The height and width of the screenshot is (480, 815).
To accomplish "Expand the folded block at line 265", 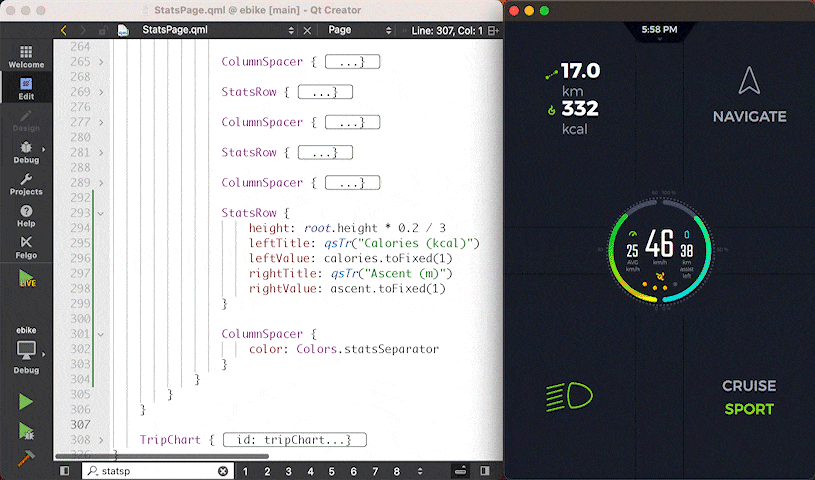I will pos(102,62).
